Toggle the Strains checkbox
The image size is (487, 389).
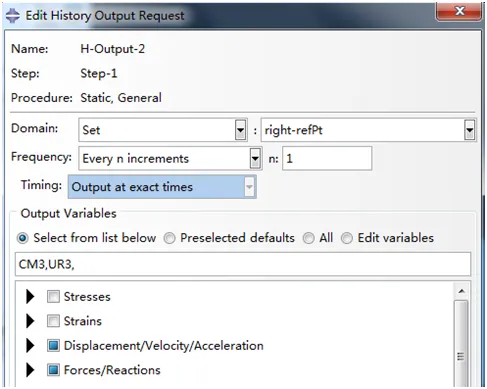(x=53, y=321)
